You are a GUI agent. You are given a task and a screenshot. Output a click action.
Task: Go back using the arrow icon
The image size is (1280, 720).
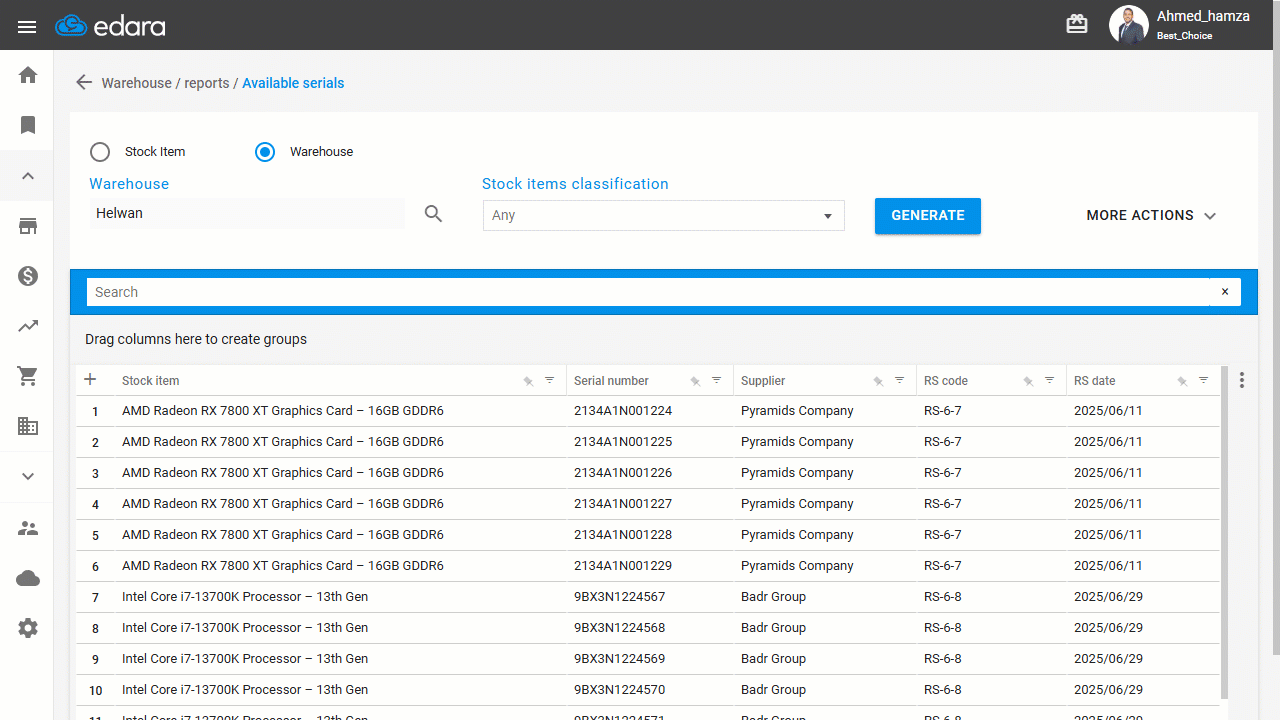point(84,83)
